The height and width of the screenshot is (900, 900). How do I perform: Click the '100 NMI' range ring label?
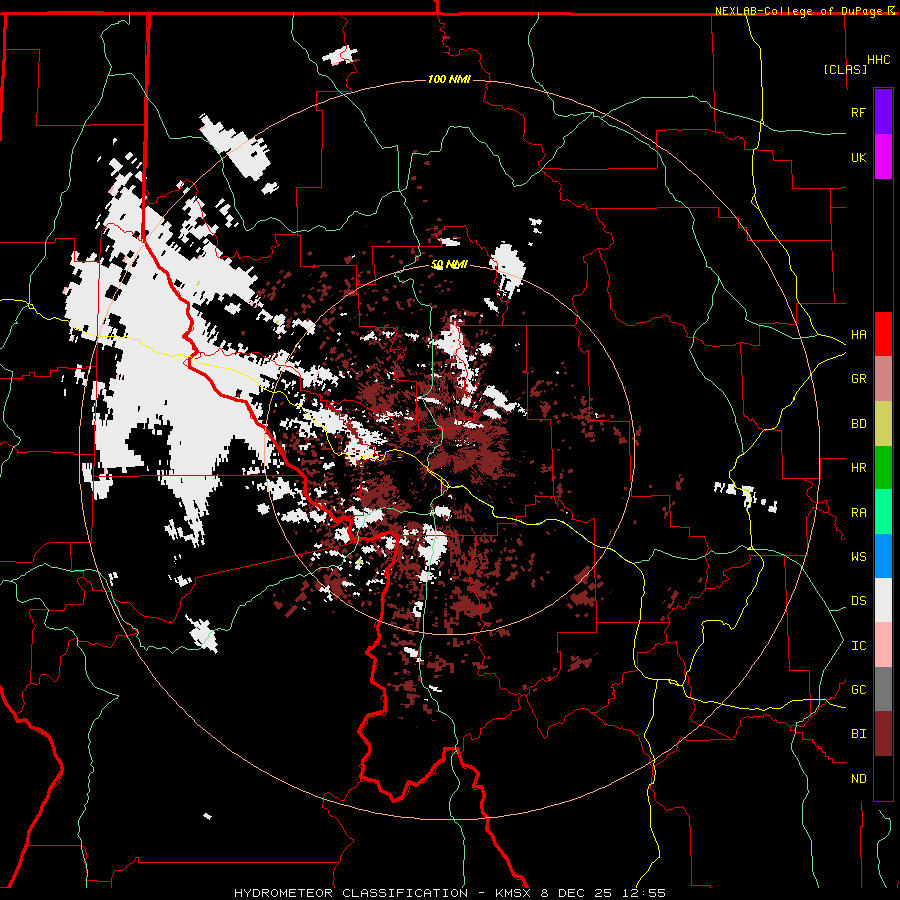click(x=449, y=79)
